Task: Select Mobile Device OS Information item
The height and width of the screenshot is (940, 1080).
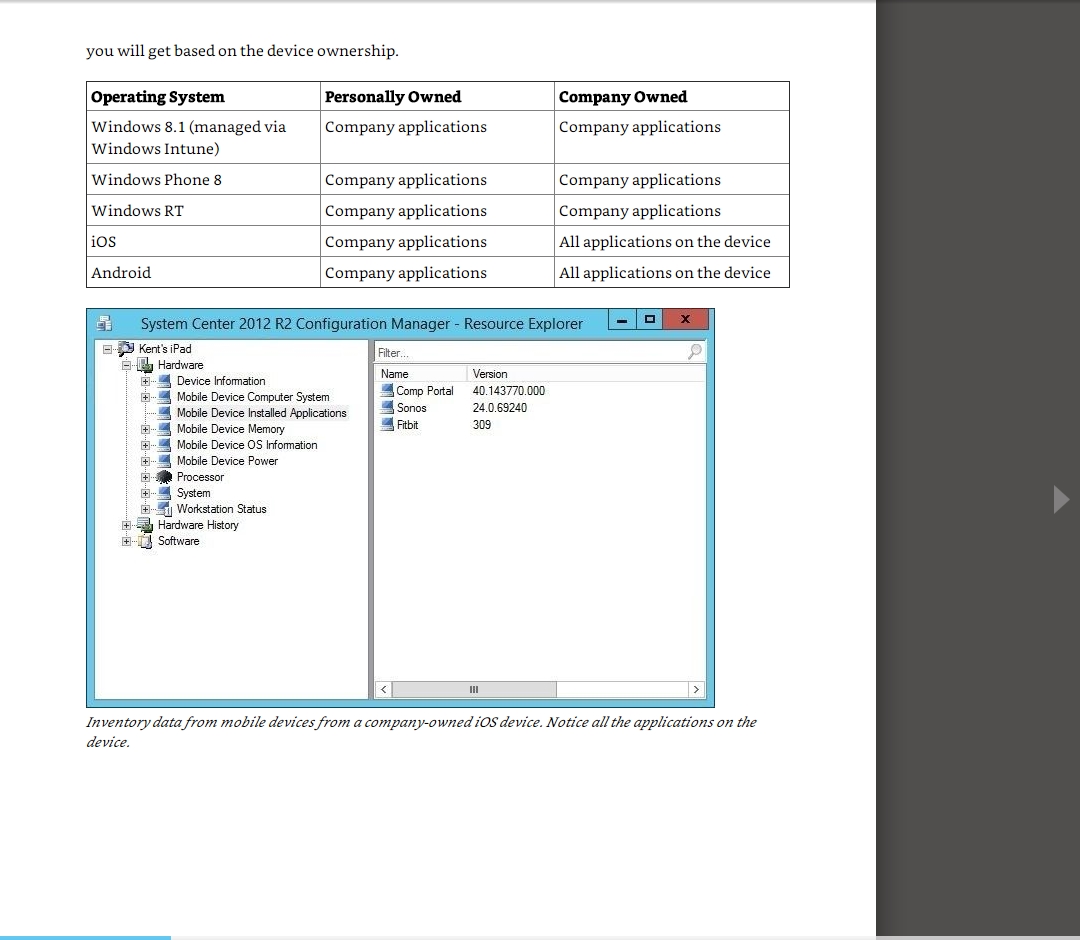Action: pos(247,445)
